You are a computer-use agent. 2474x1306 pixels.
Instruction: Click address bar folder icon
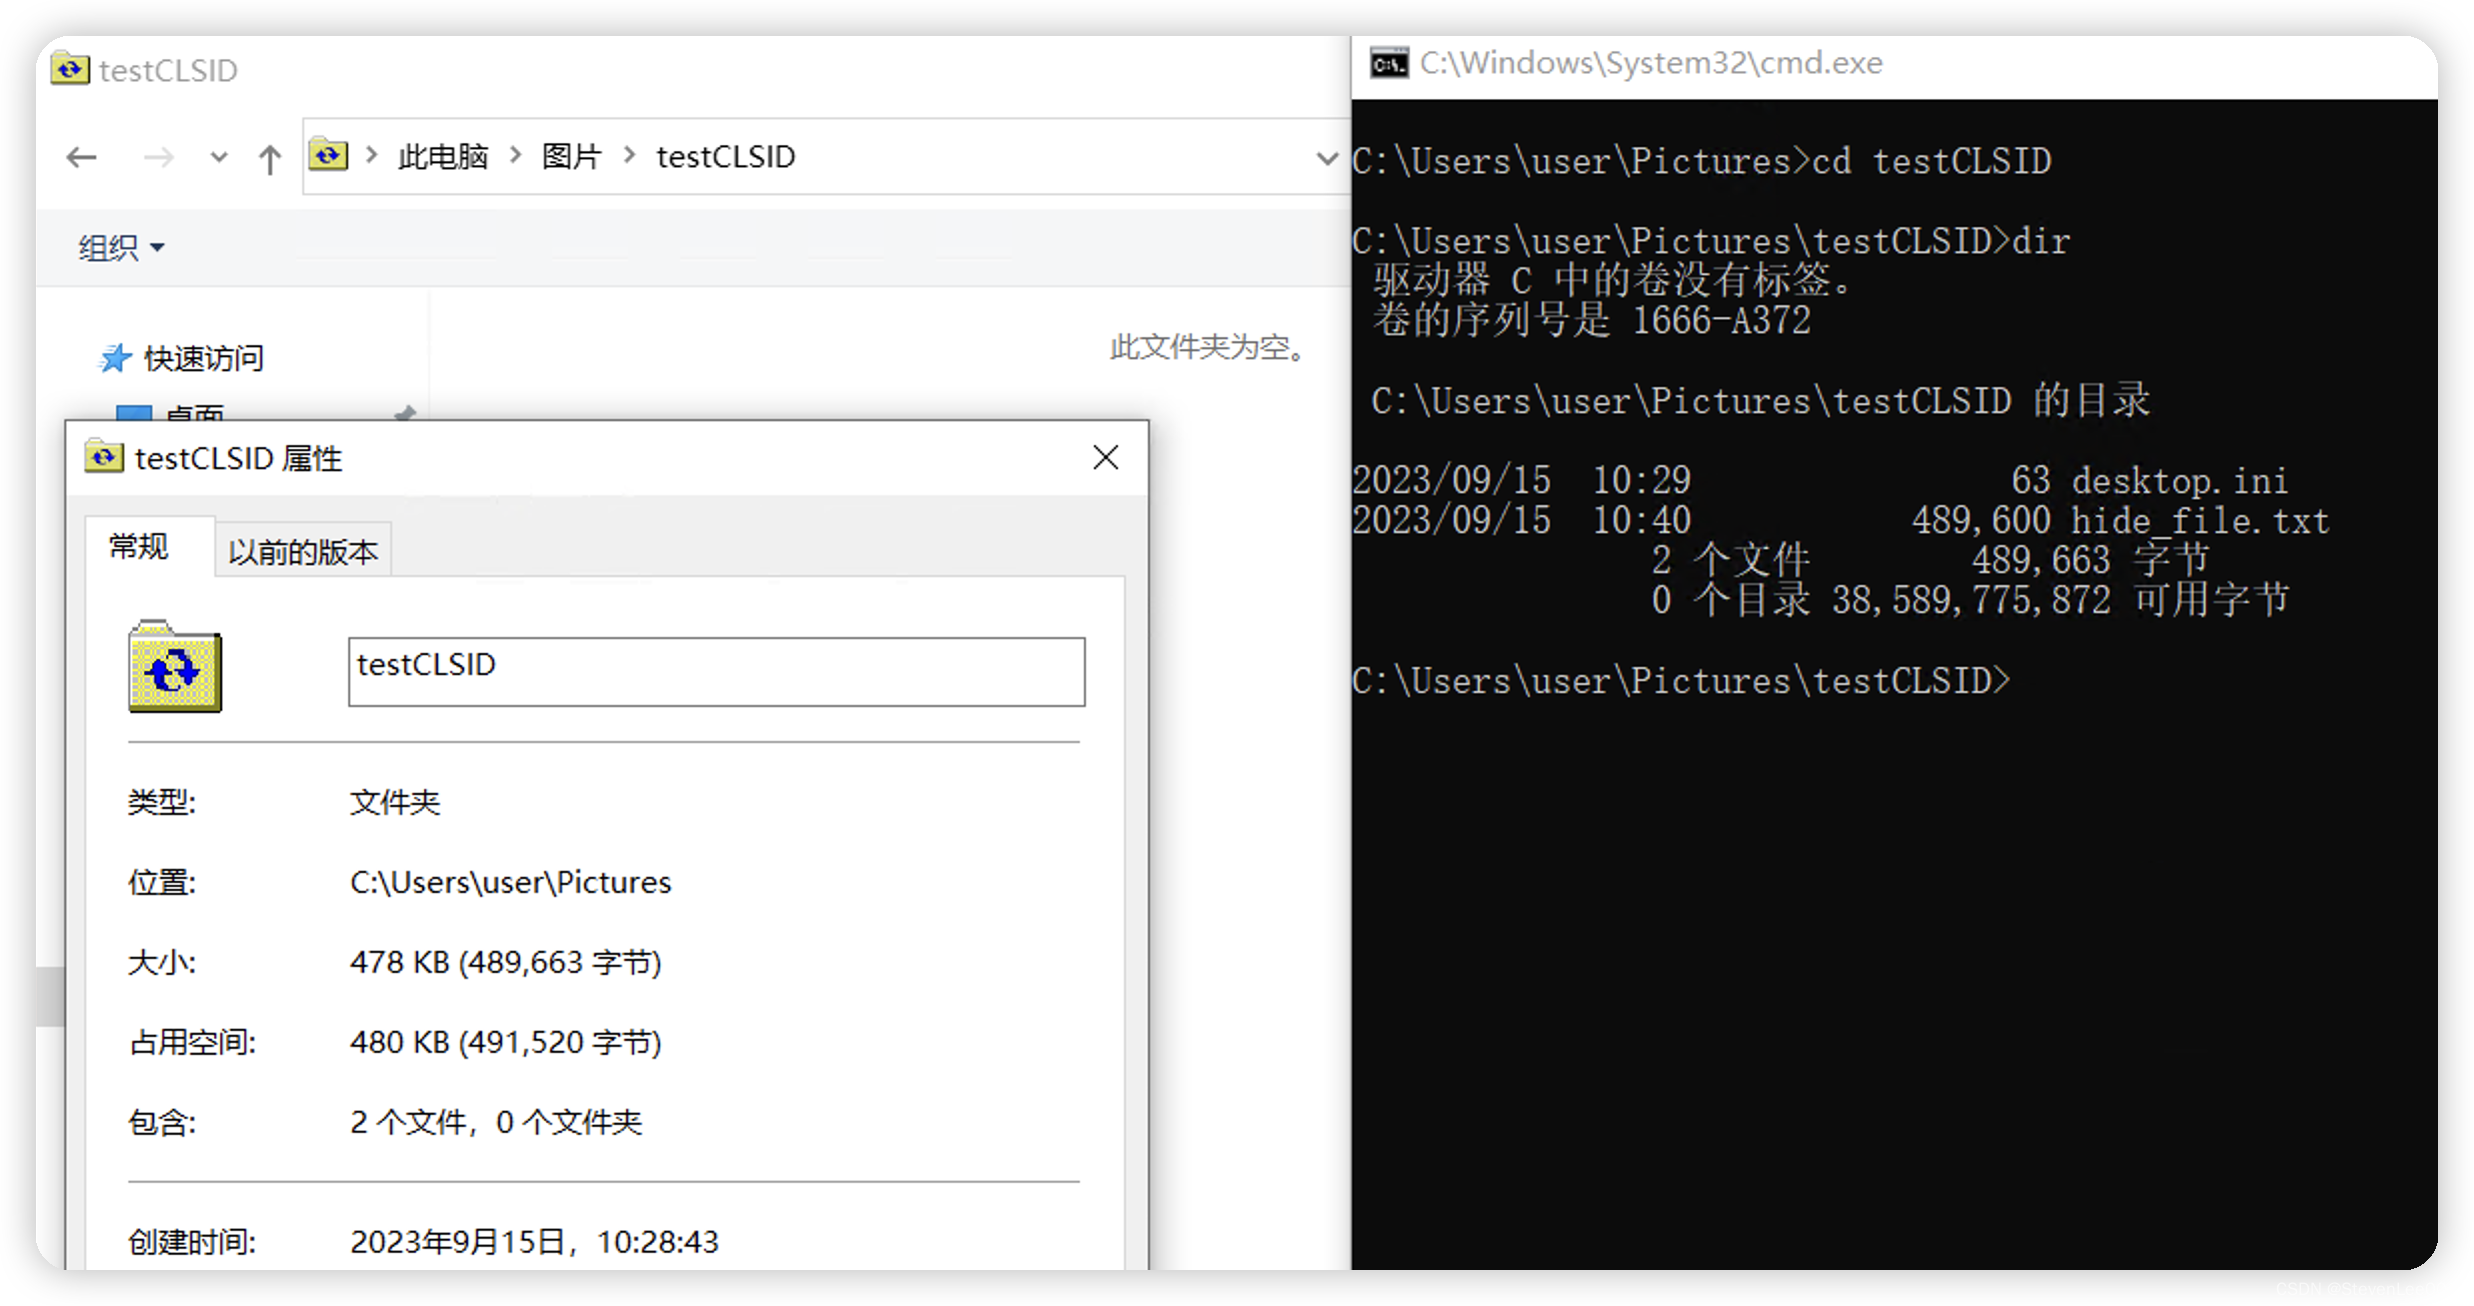[x=328, y=156]
